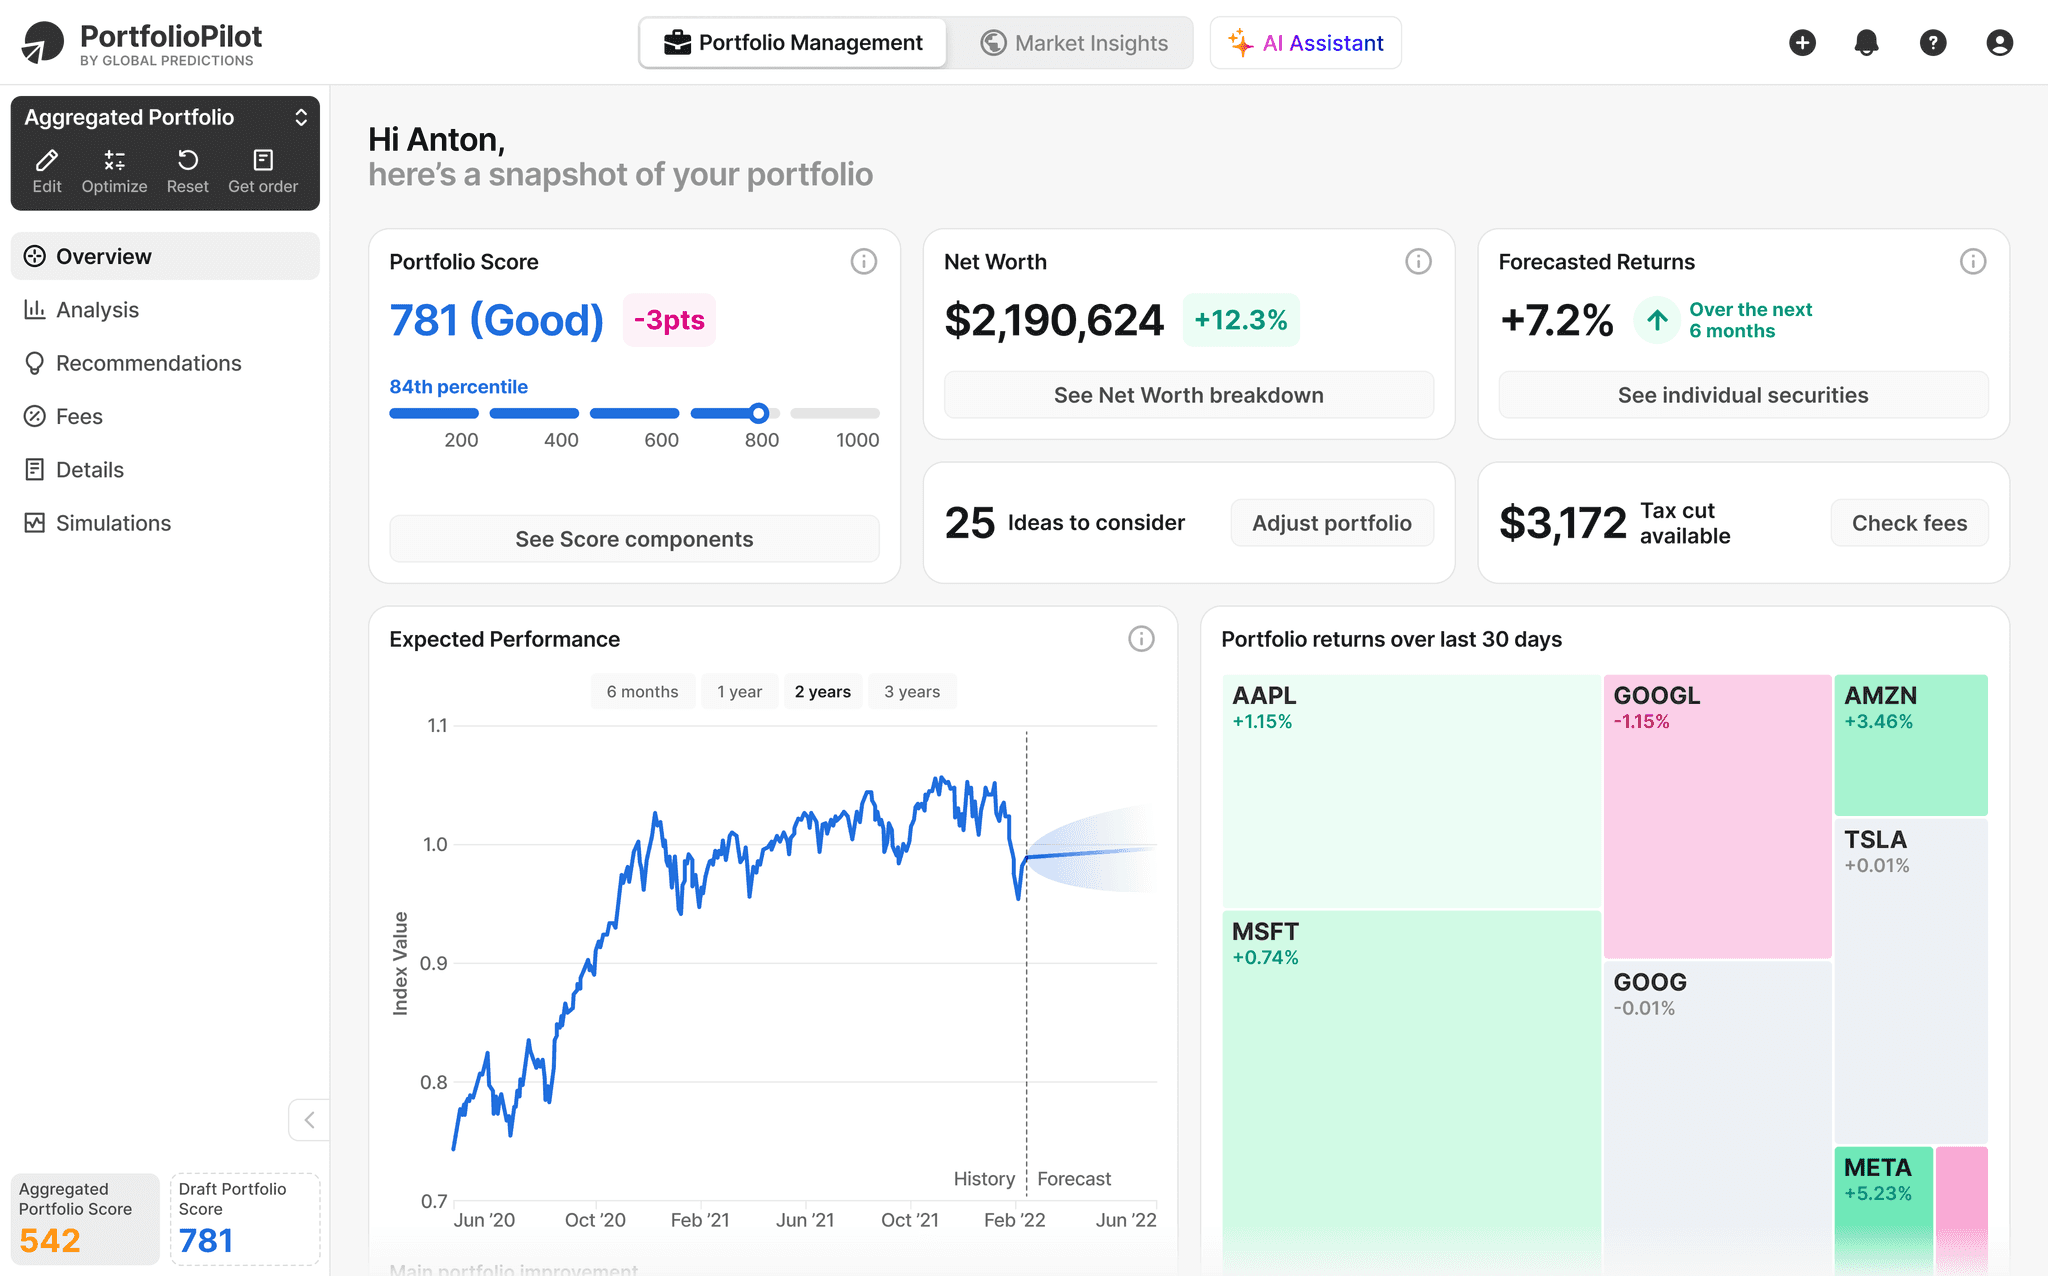Viewport: 2048px width, 1276px height.
Task: Open the user profile icon
Action: click(1999, 43)
